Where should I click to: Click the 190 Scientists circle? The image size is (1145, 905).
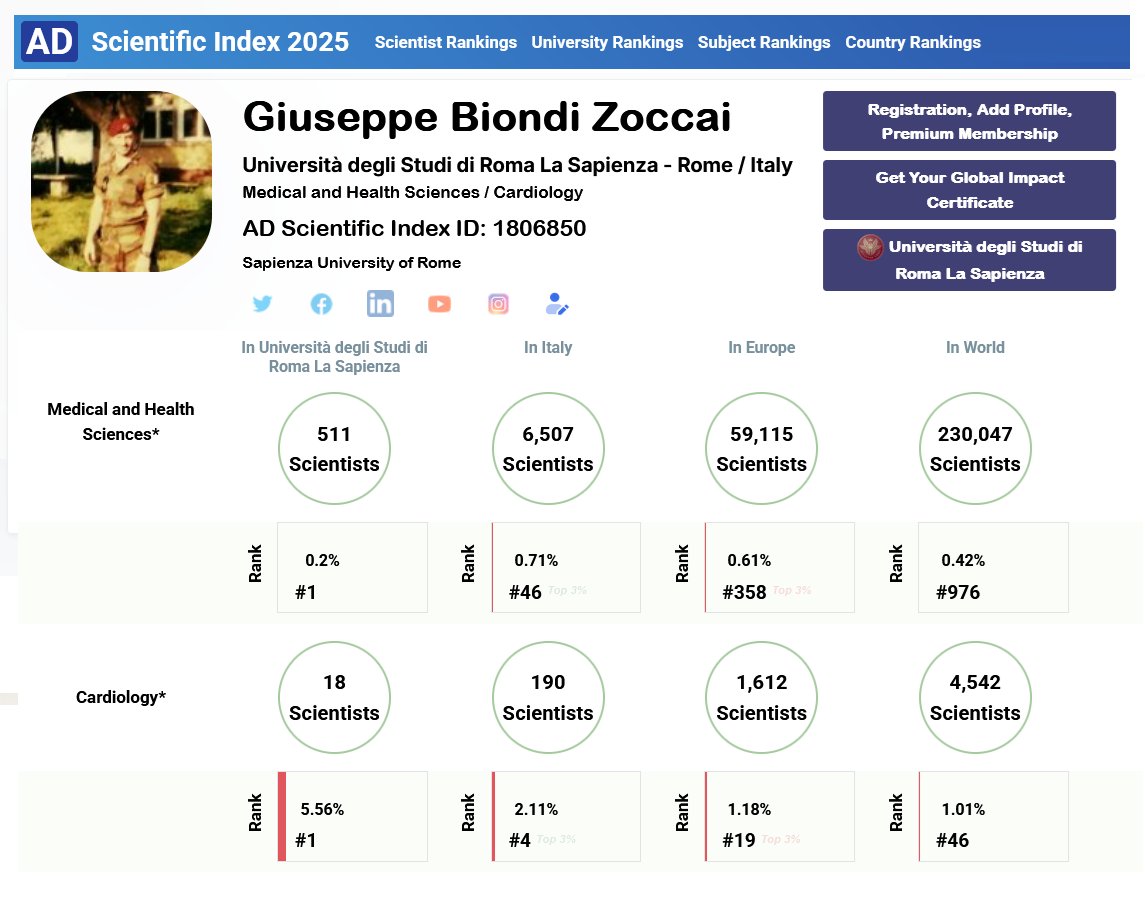pos(548,698)
